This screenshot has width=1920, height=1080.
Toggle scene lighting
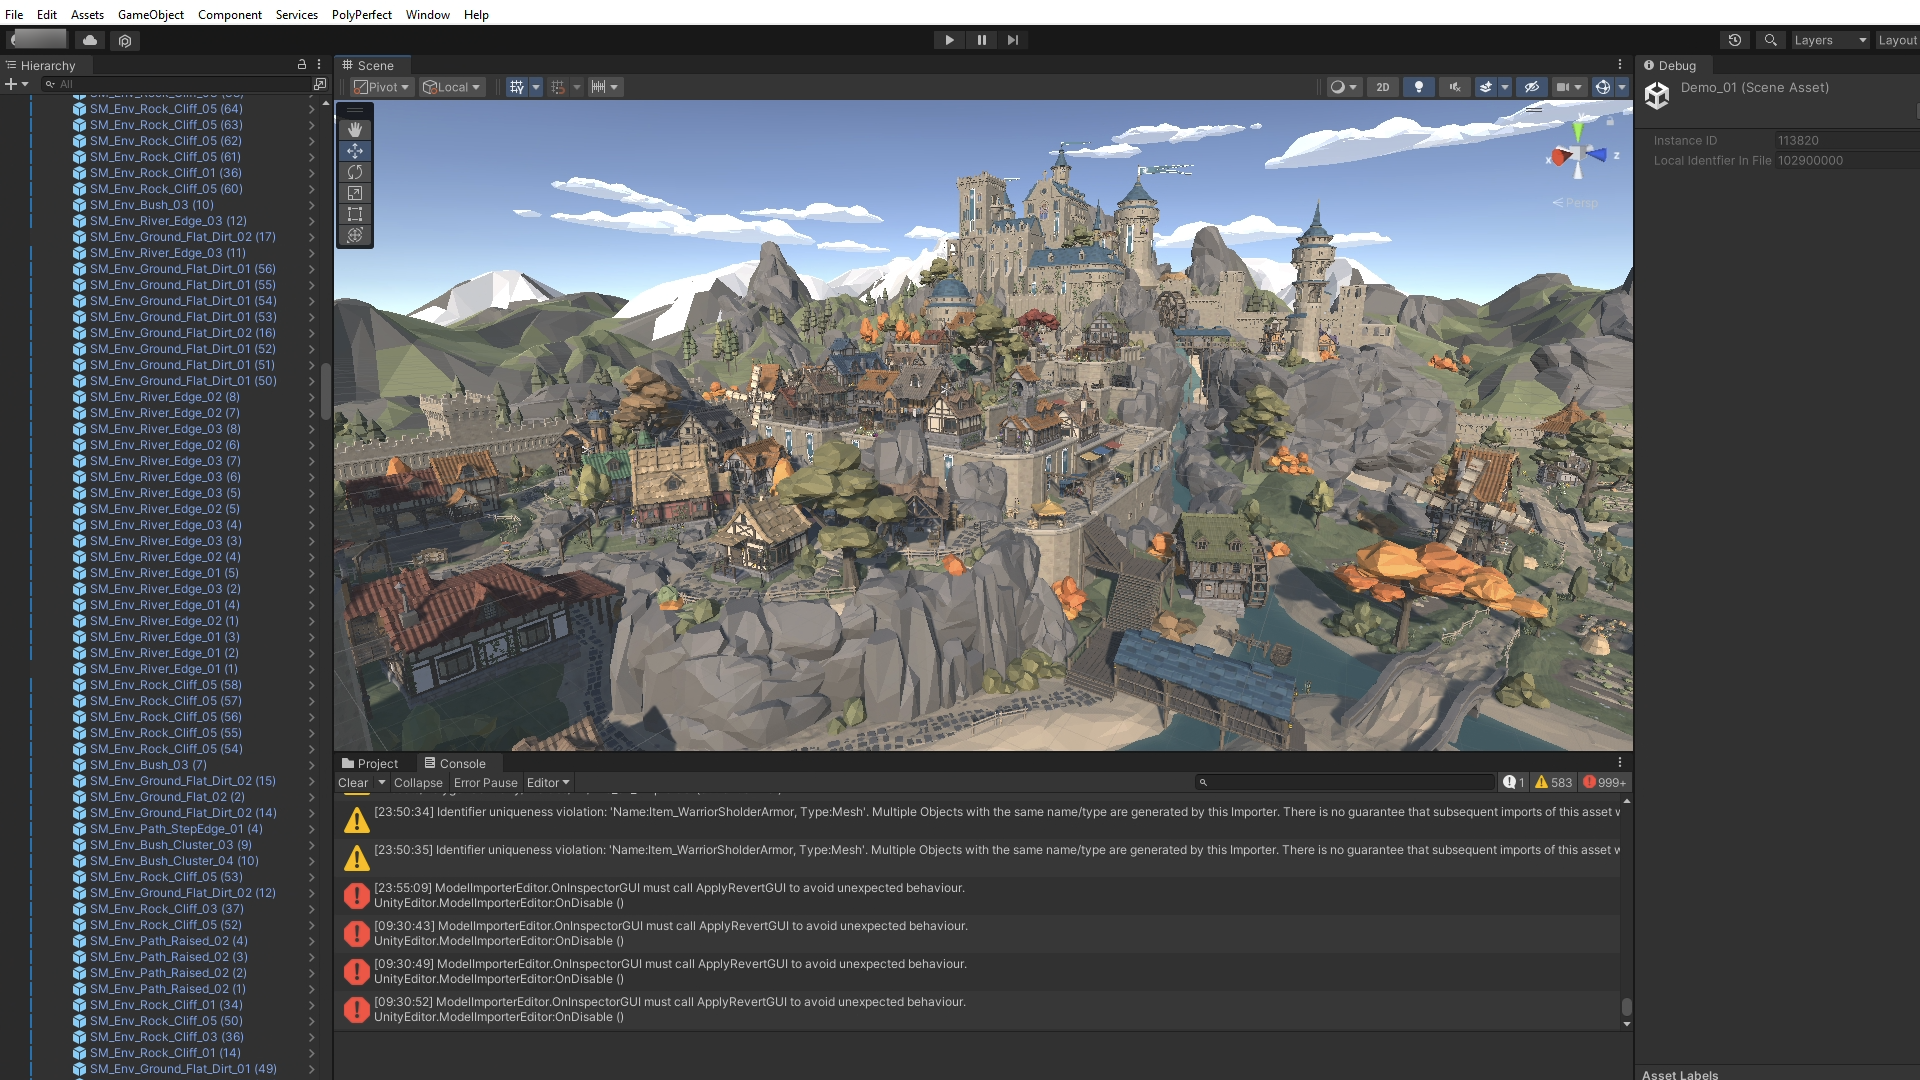coord(1418,87)
